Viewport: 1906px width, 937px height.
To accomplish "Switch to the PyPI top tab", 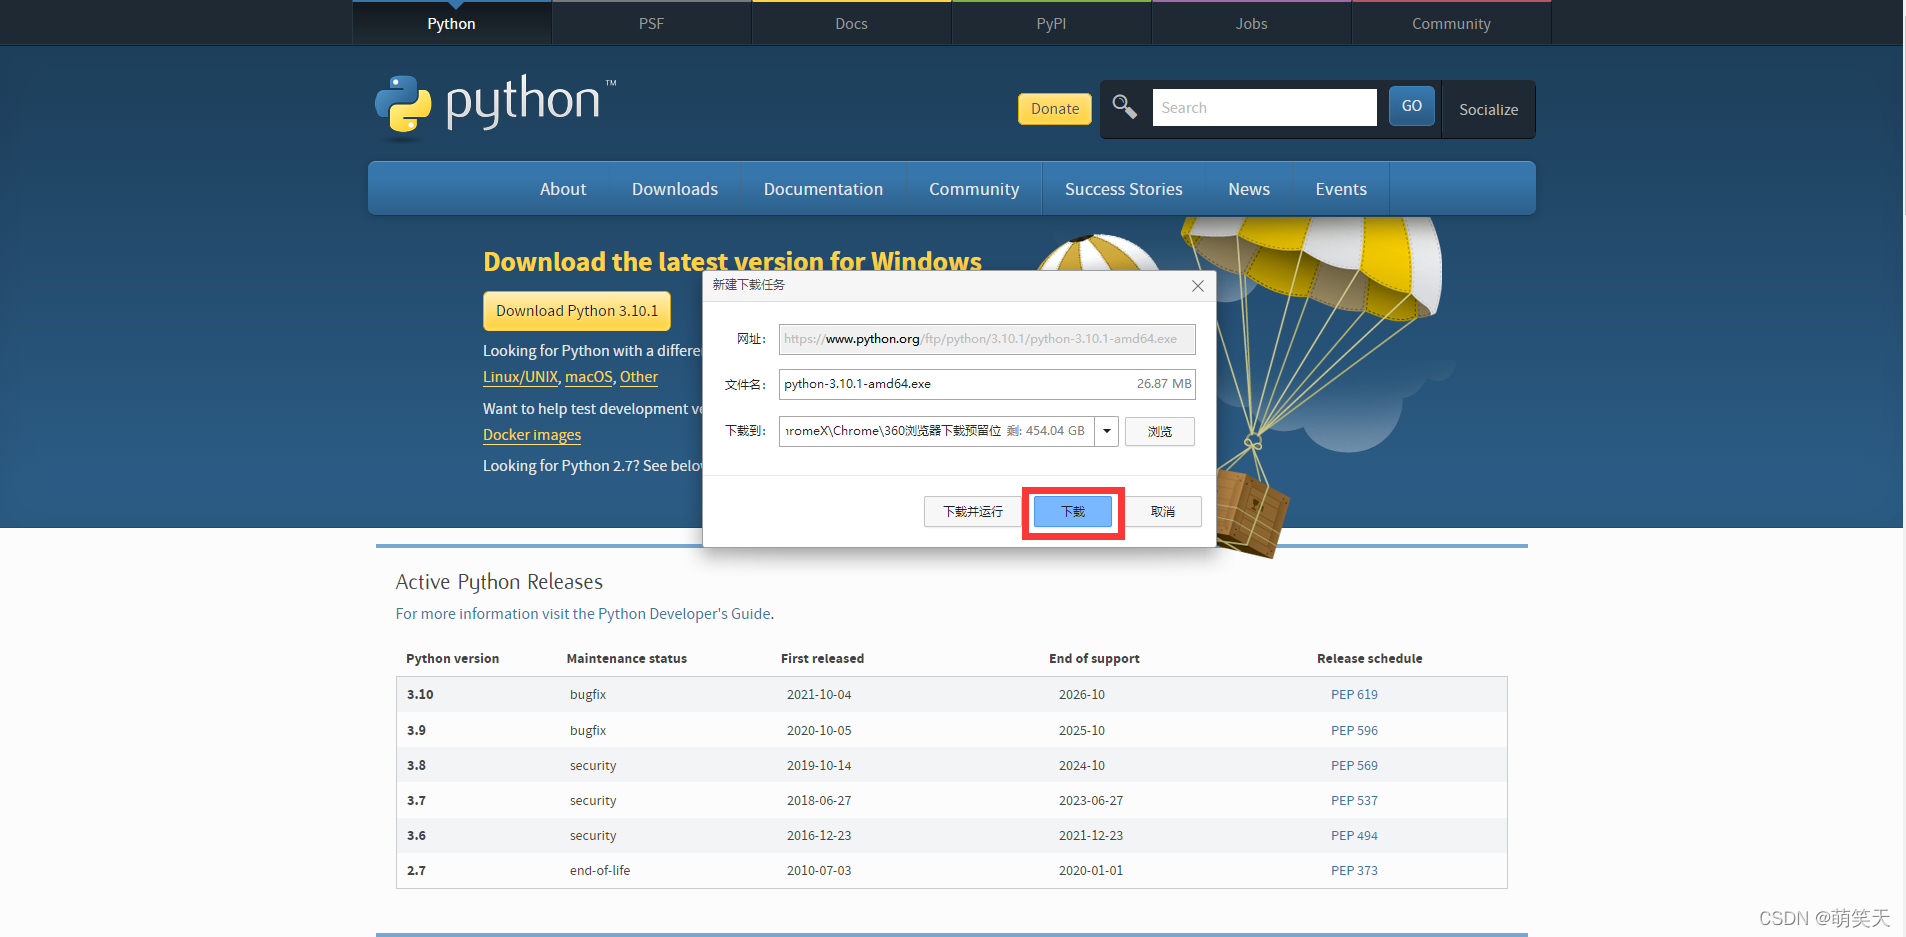I will pos(1051,24).
